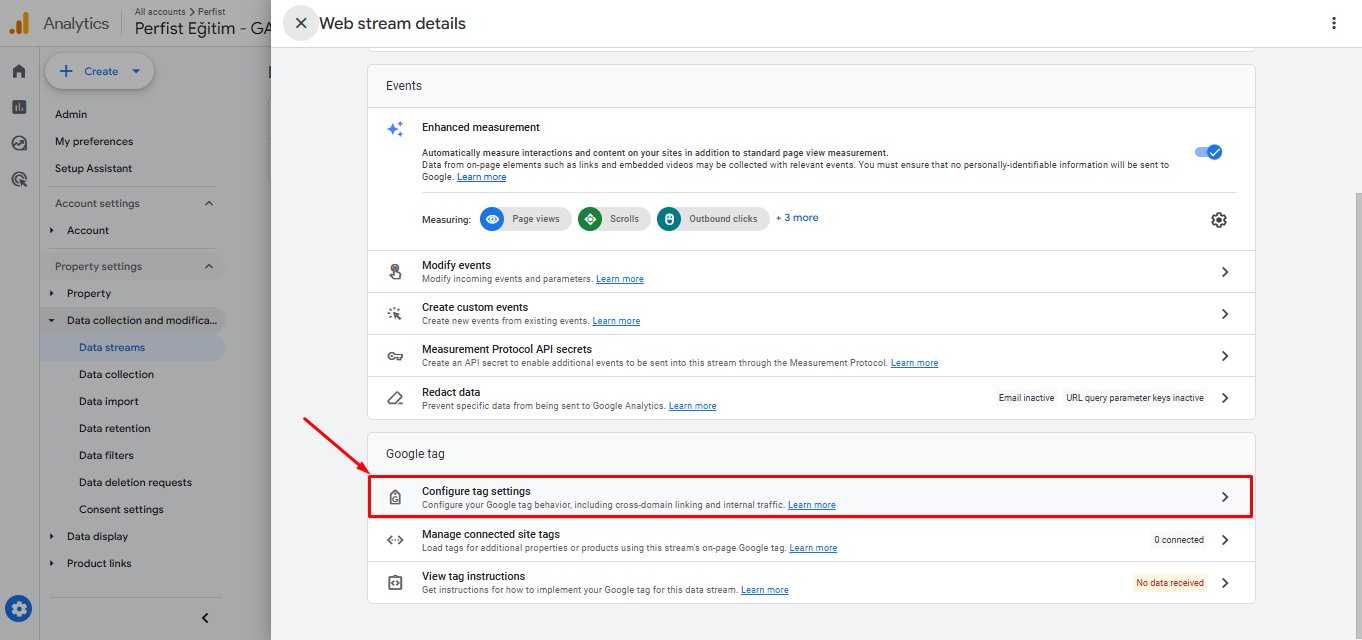Open the Reports icon in sidebar
This screenshot has width=1362, height=640.
click(x=19, y=107)
